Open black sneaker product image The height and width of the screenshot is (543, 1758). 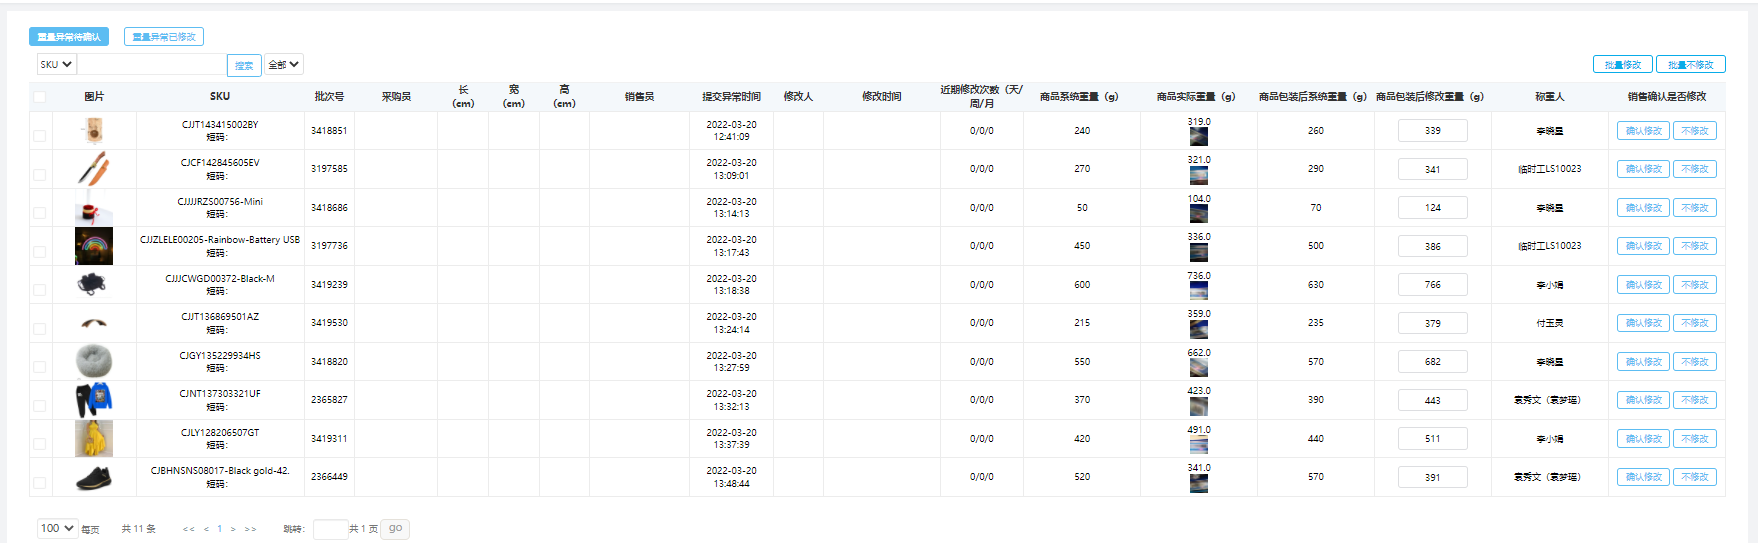(x=93, y=477)
